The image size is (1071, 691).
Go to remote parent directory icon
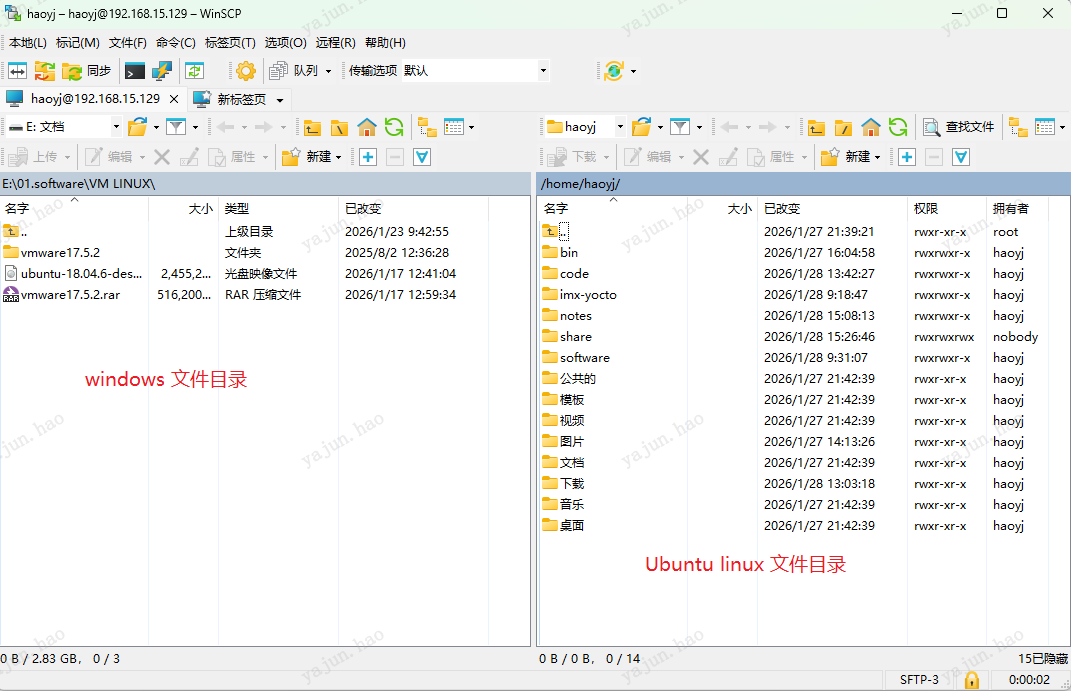pos(816,127)
